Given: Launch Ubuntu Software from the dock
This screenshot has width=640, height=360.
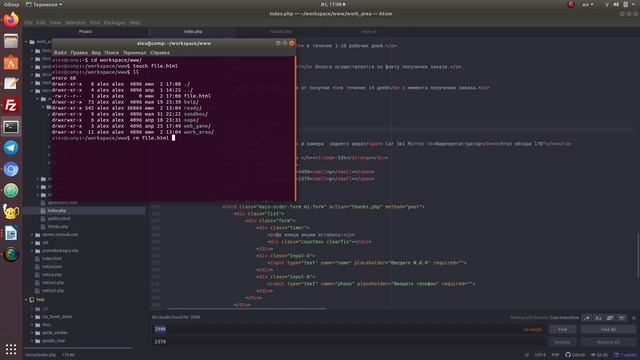Looking at the screenshot, I should pos(11,62).
